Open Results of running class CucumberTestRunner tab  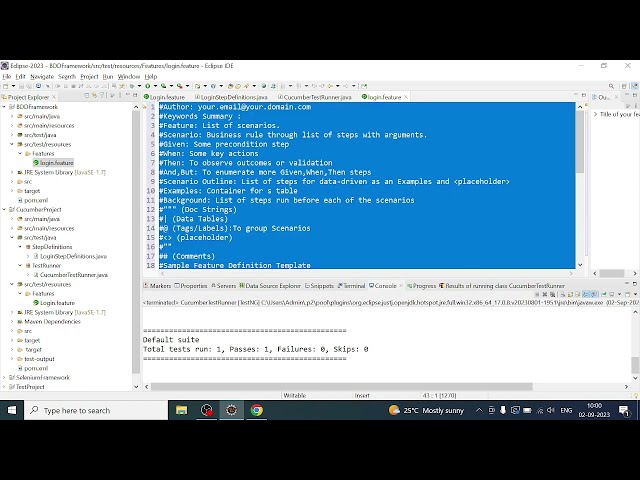point(502,286)
